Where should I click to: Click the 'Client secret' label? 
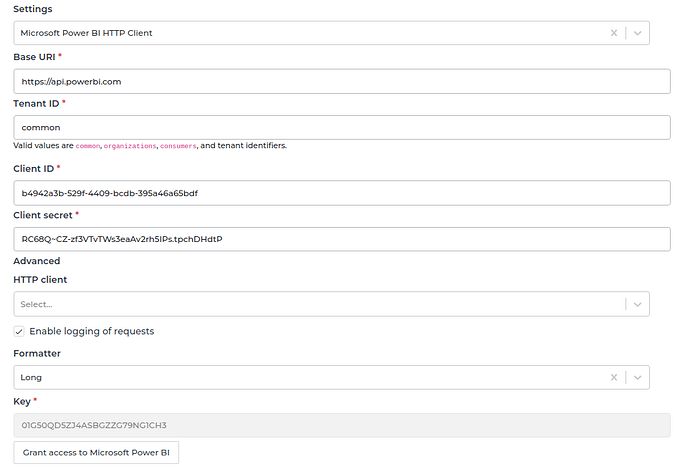tap(43, 215)
